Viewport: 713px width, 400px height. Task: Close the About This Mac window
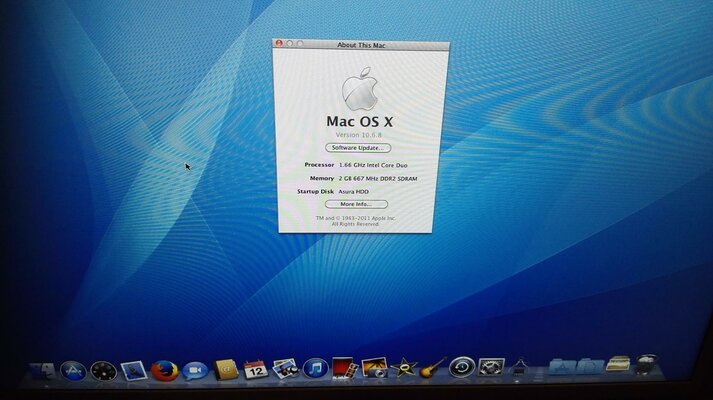coord(279,44)
